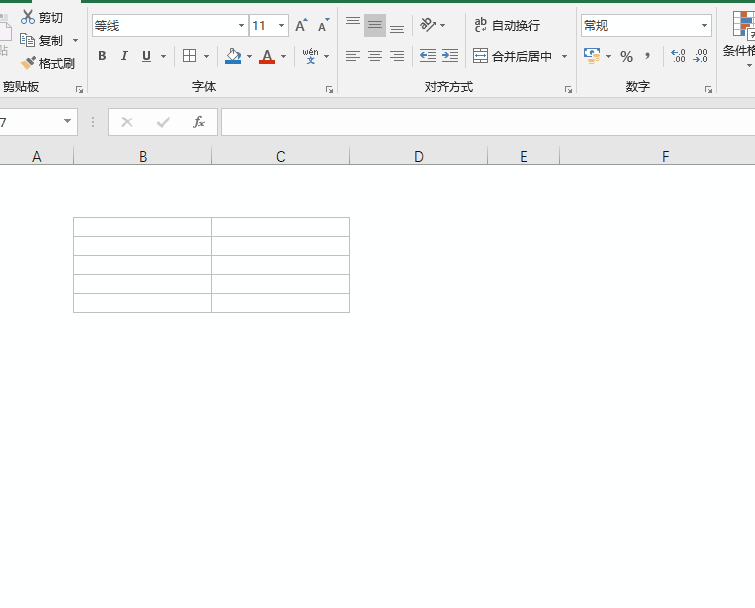Decrease decimal places

(x=701, y=56)
